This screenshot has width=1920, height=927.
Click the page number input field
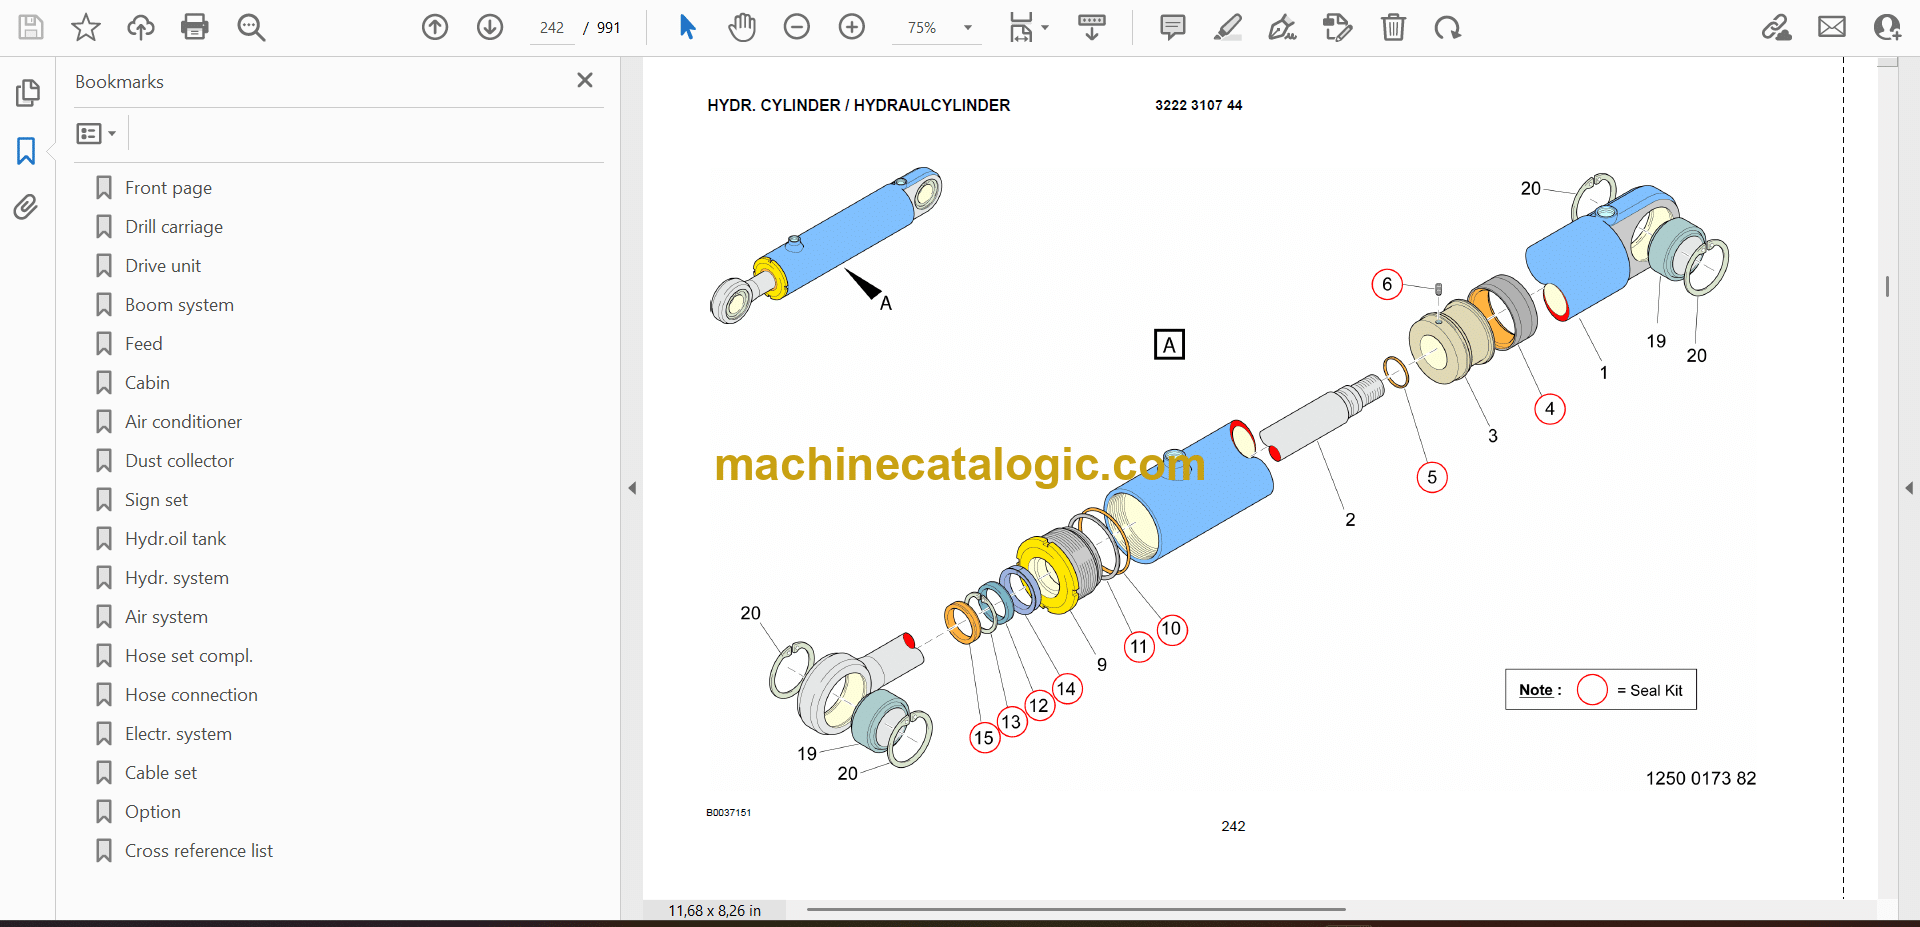point(552,28)
